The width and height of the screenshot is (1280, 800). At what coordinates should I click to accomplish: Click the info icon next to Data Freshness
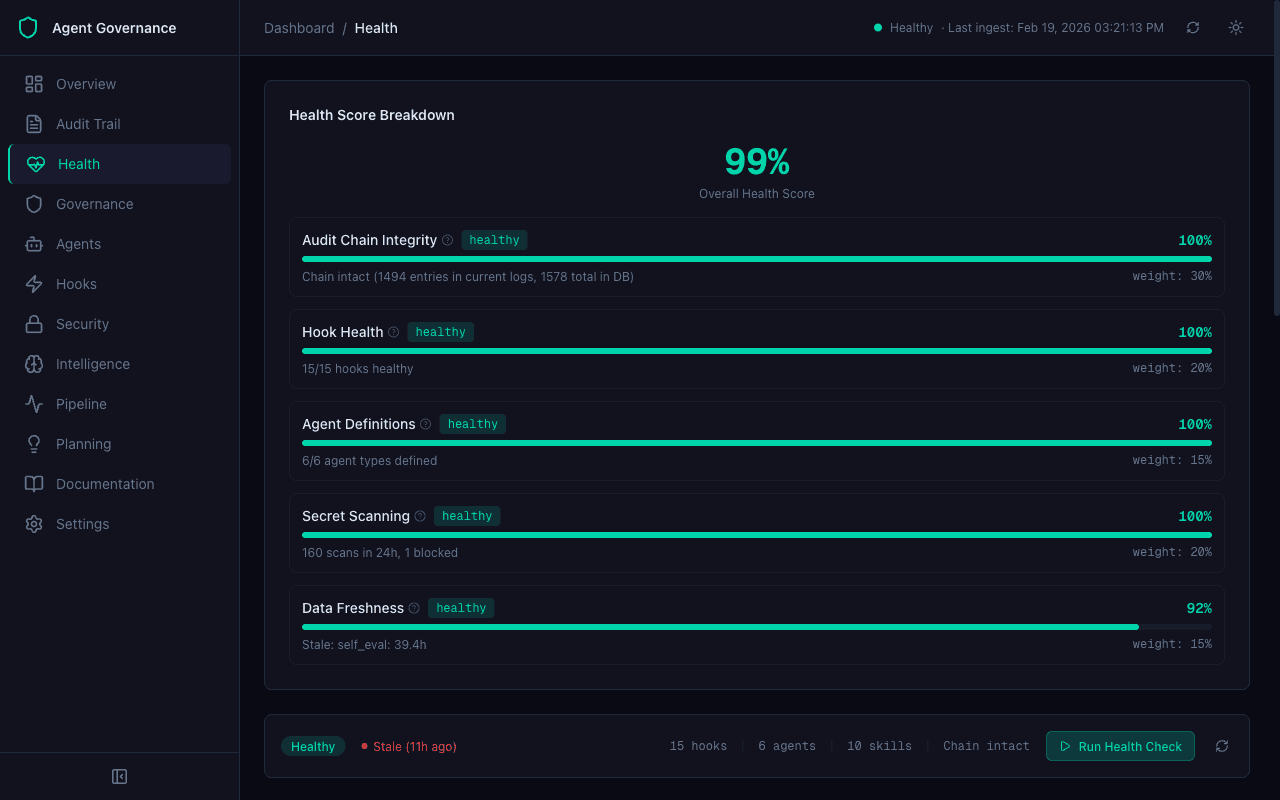(x=413, y=608)
